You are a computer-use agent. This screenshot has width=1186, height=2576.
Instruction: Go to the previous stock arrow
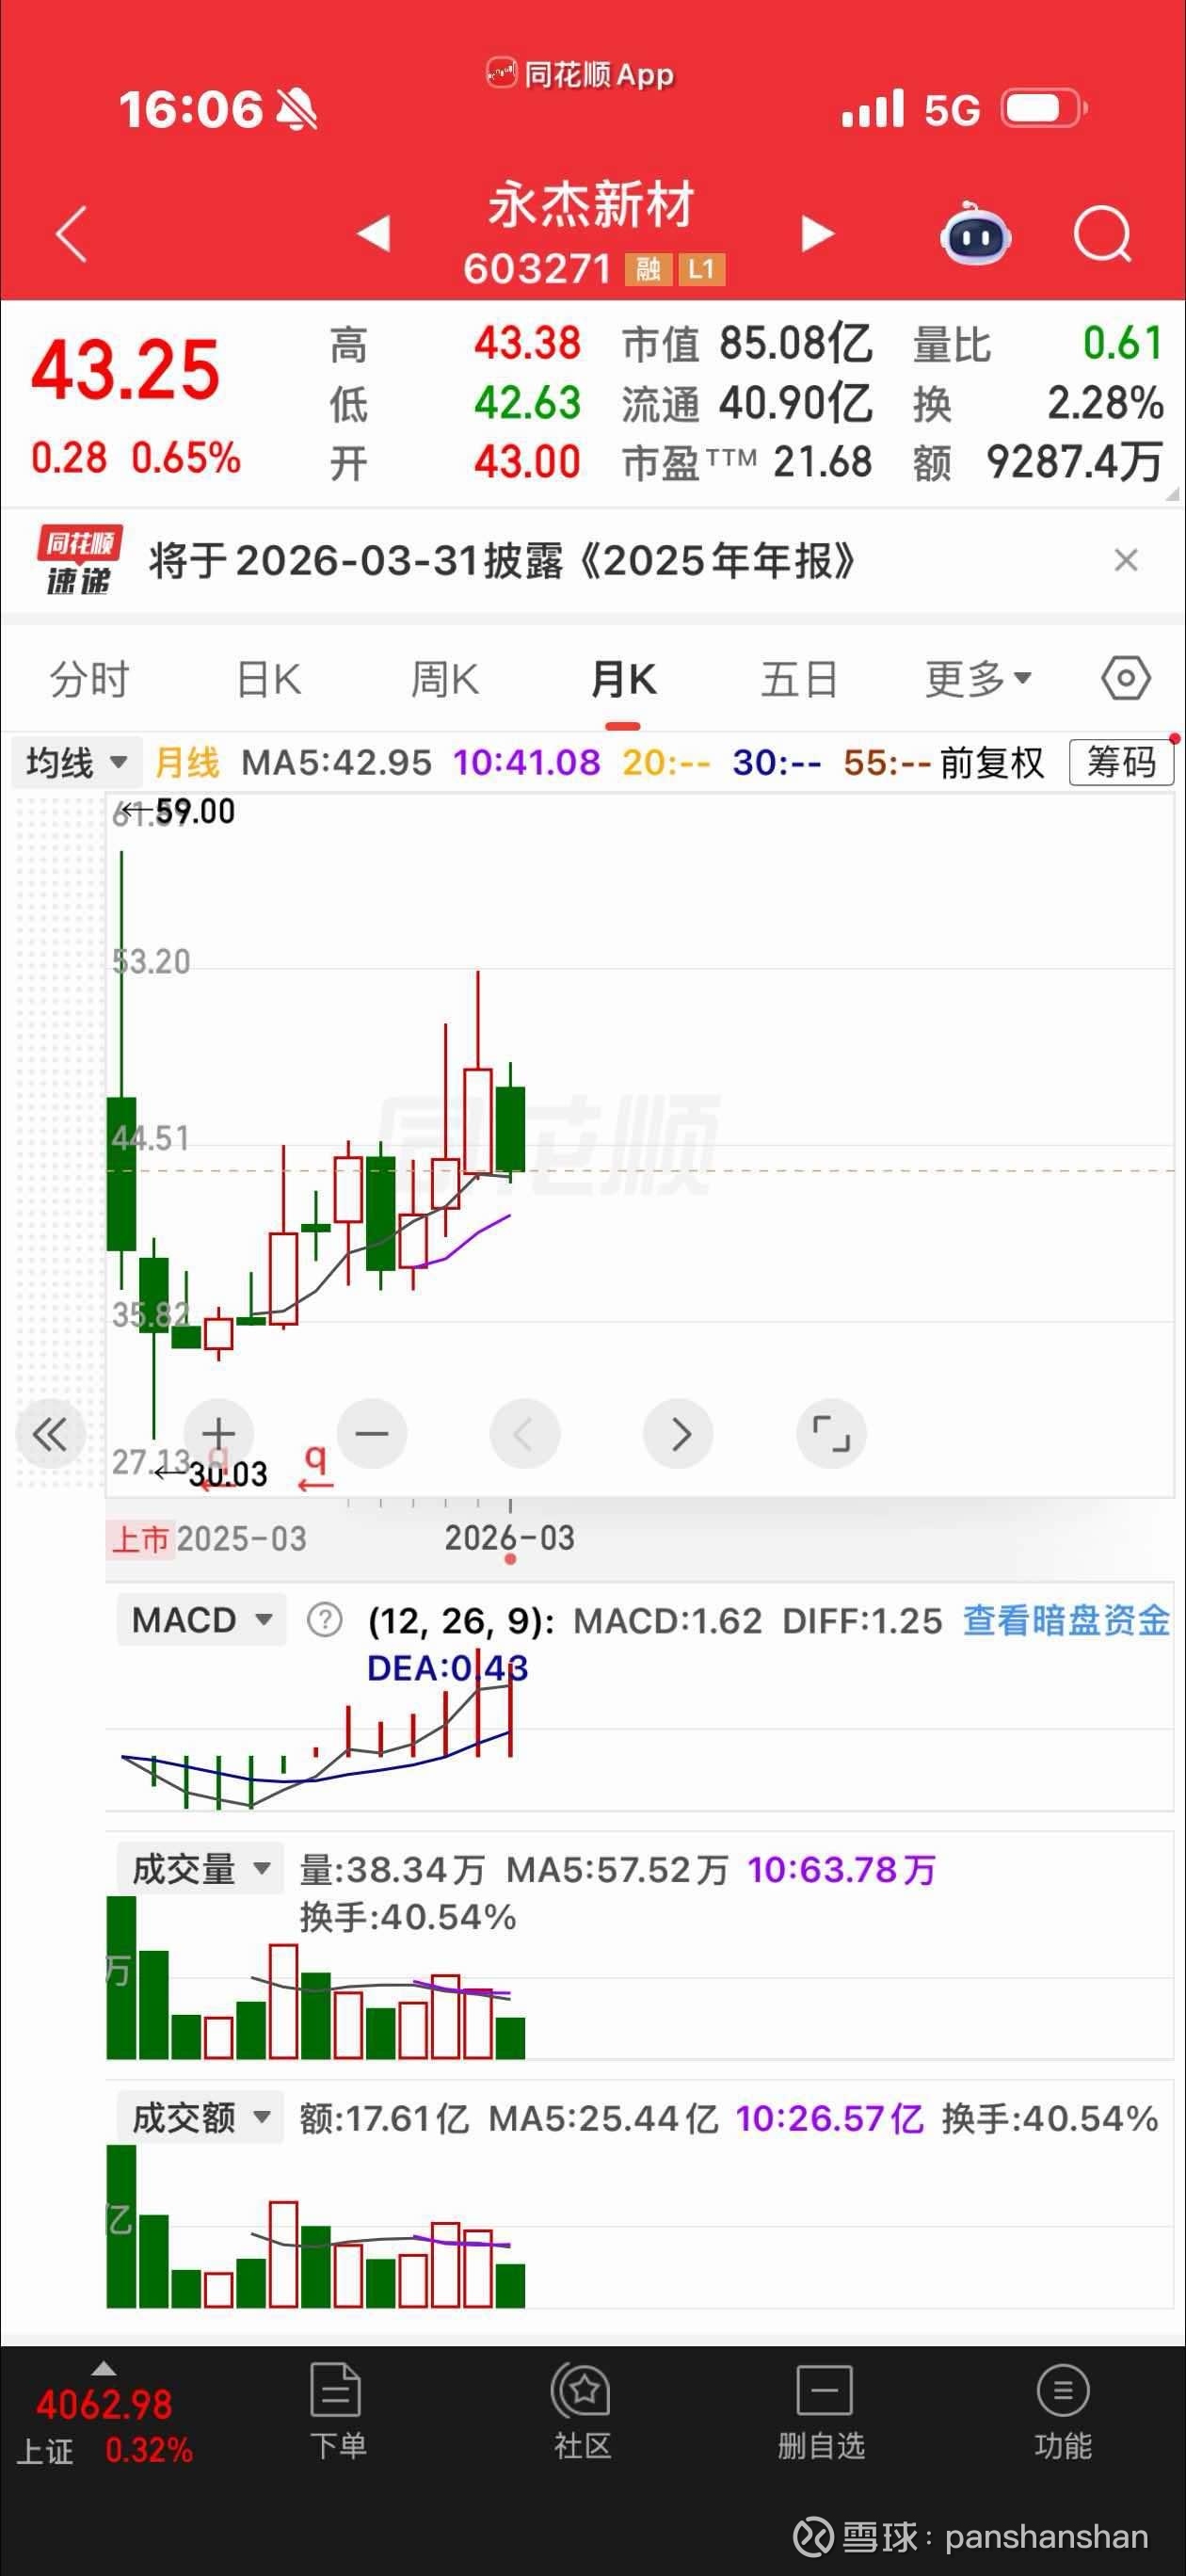pyautogui.click(x=373, y=234)
